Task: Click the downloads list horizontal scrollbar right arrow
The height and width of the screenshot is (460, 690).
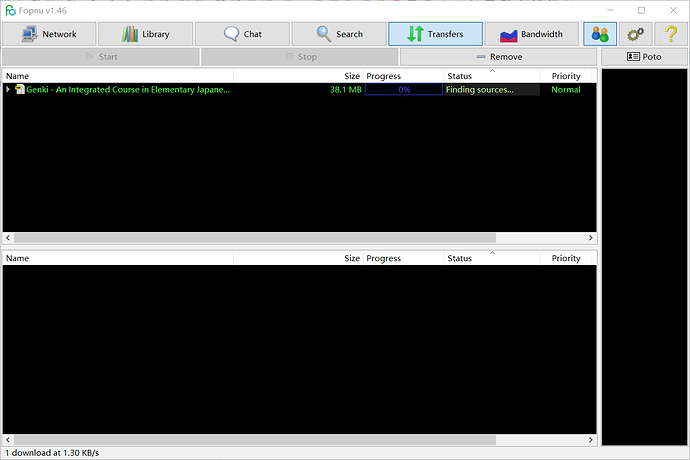Action: pyautogui.click(x=591, y=238)
